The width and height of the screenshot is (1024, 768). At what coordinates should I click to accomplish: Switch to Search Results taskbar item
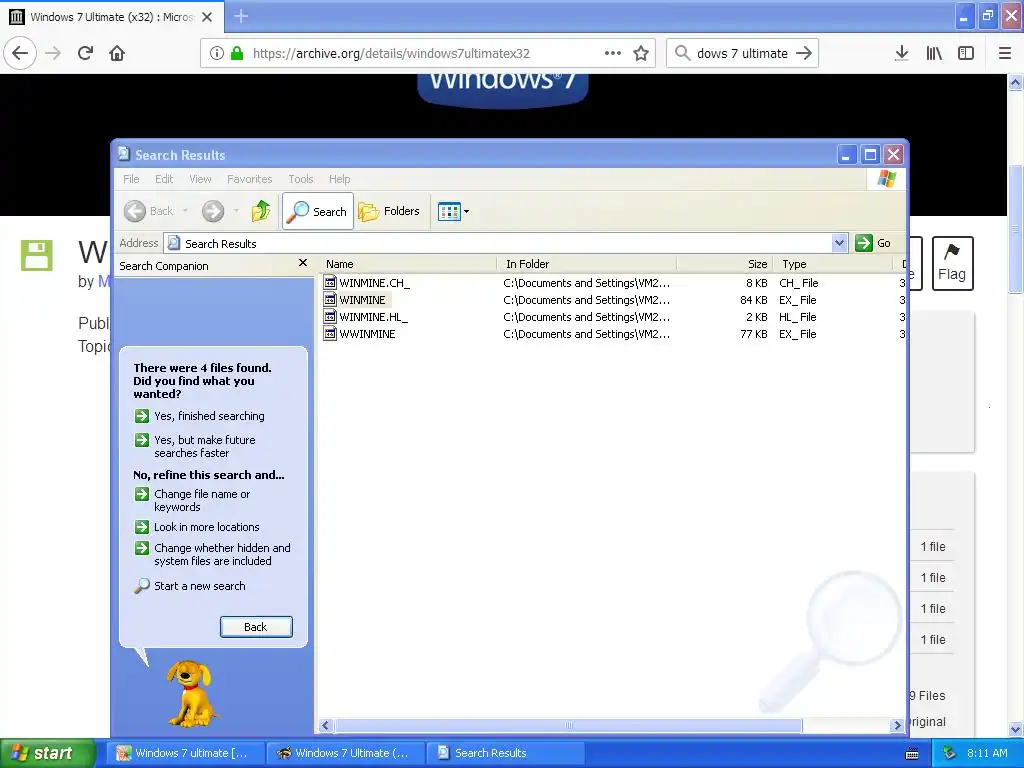[505, 753]
